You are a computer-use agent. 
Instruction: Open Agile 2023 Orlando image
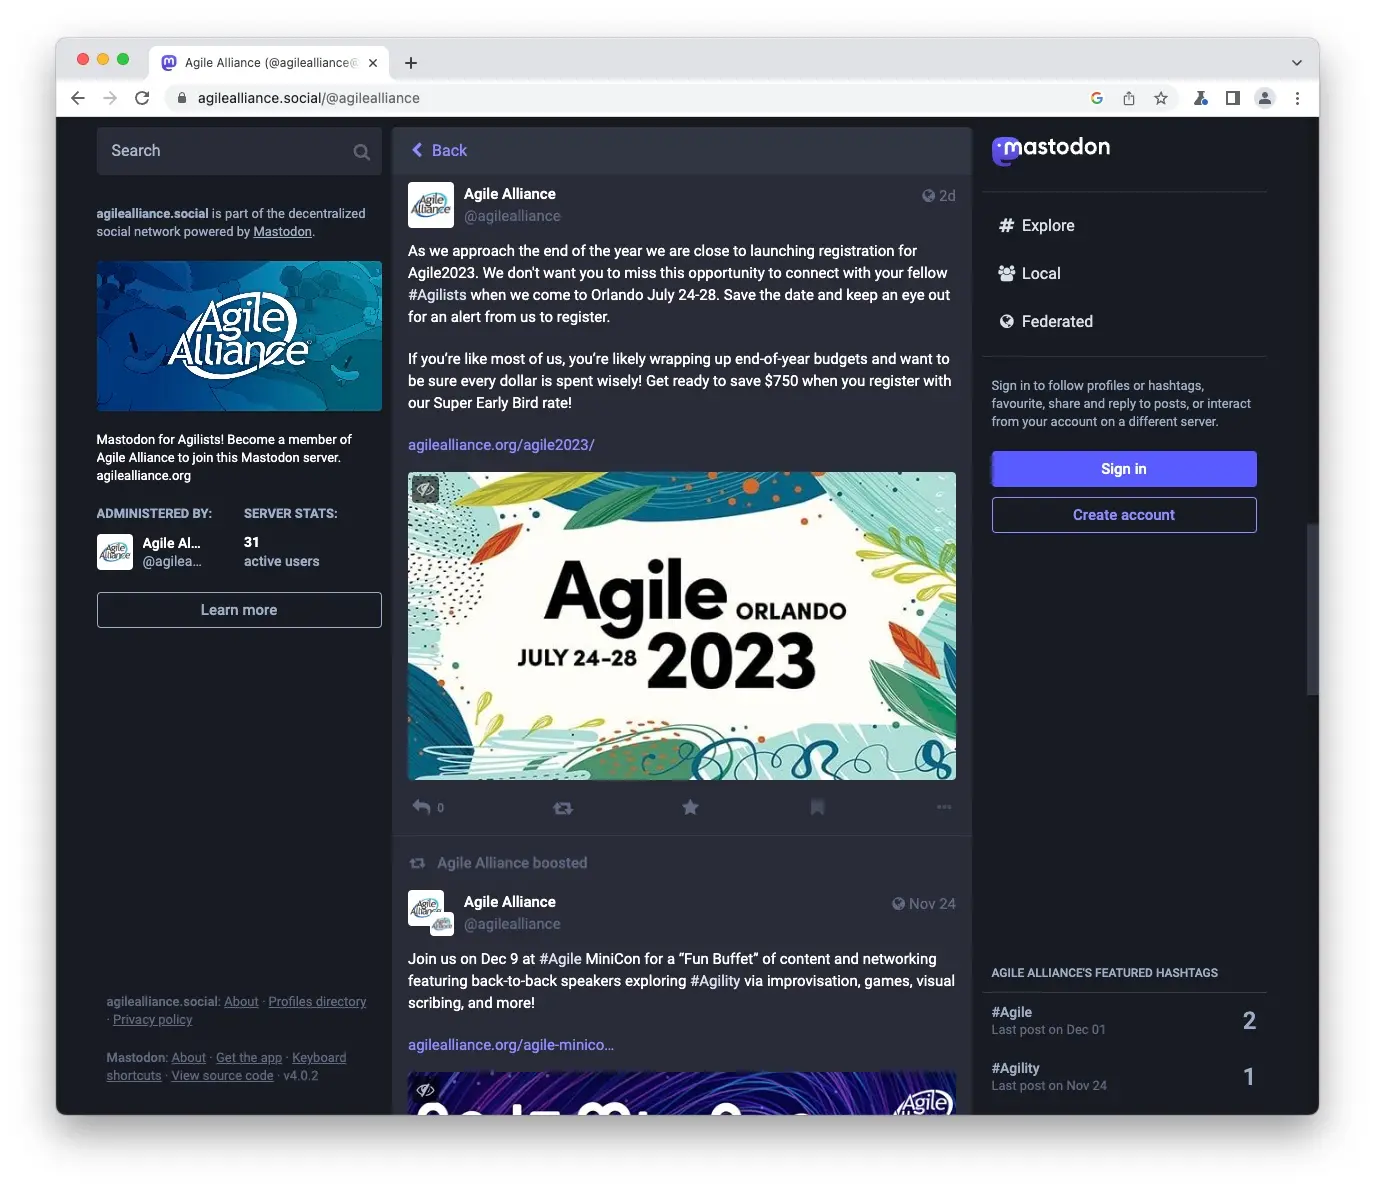click(682, 626)
